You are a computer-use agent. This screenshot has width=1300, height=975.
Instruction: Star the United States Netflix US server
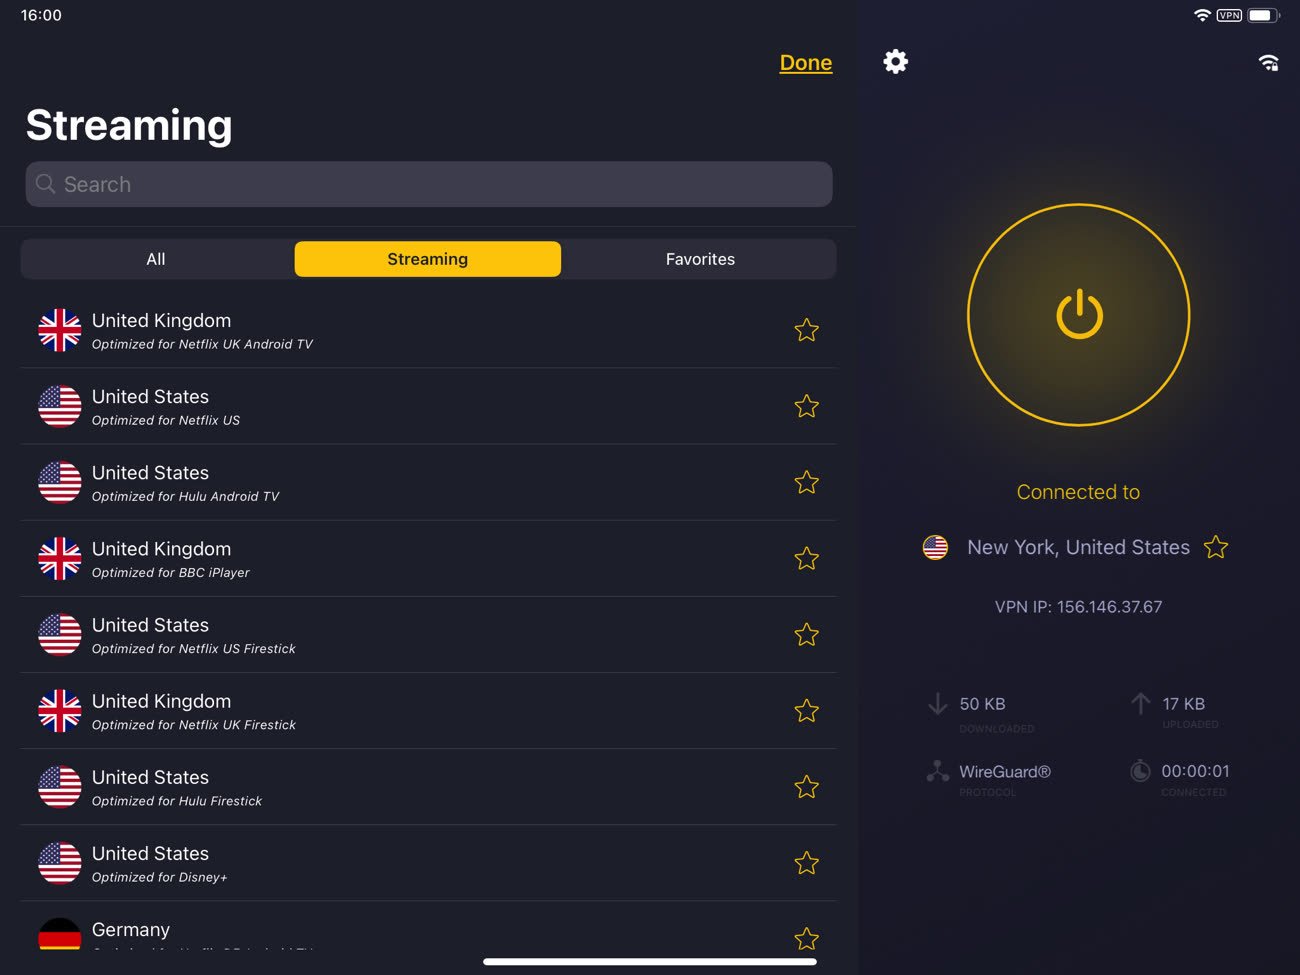(x=807, y=406)
